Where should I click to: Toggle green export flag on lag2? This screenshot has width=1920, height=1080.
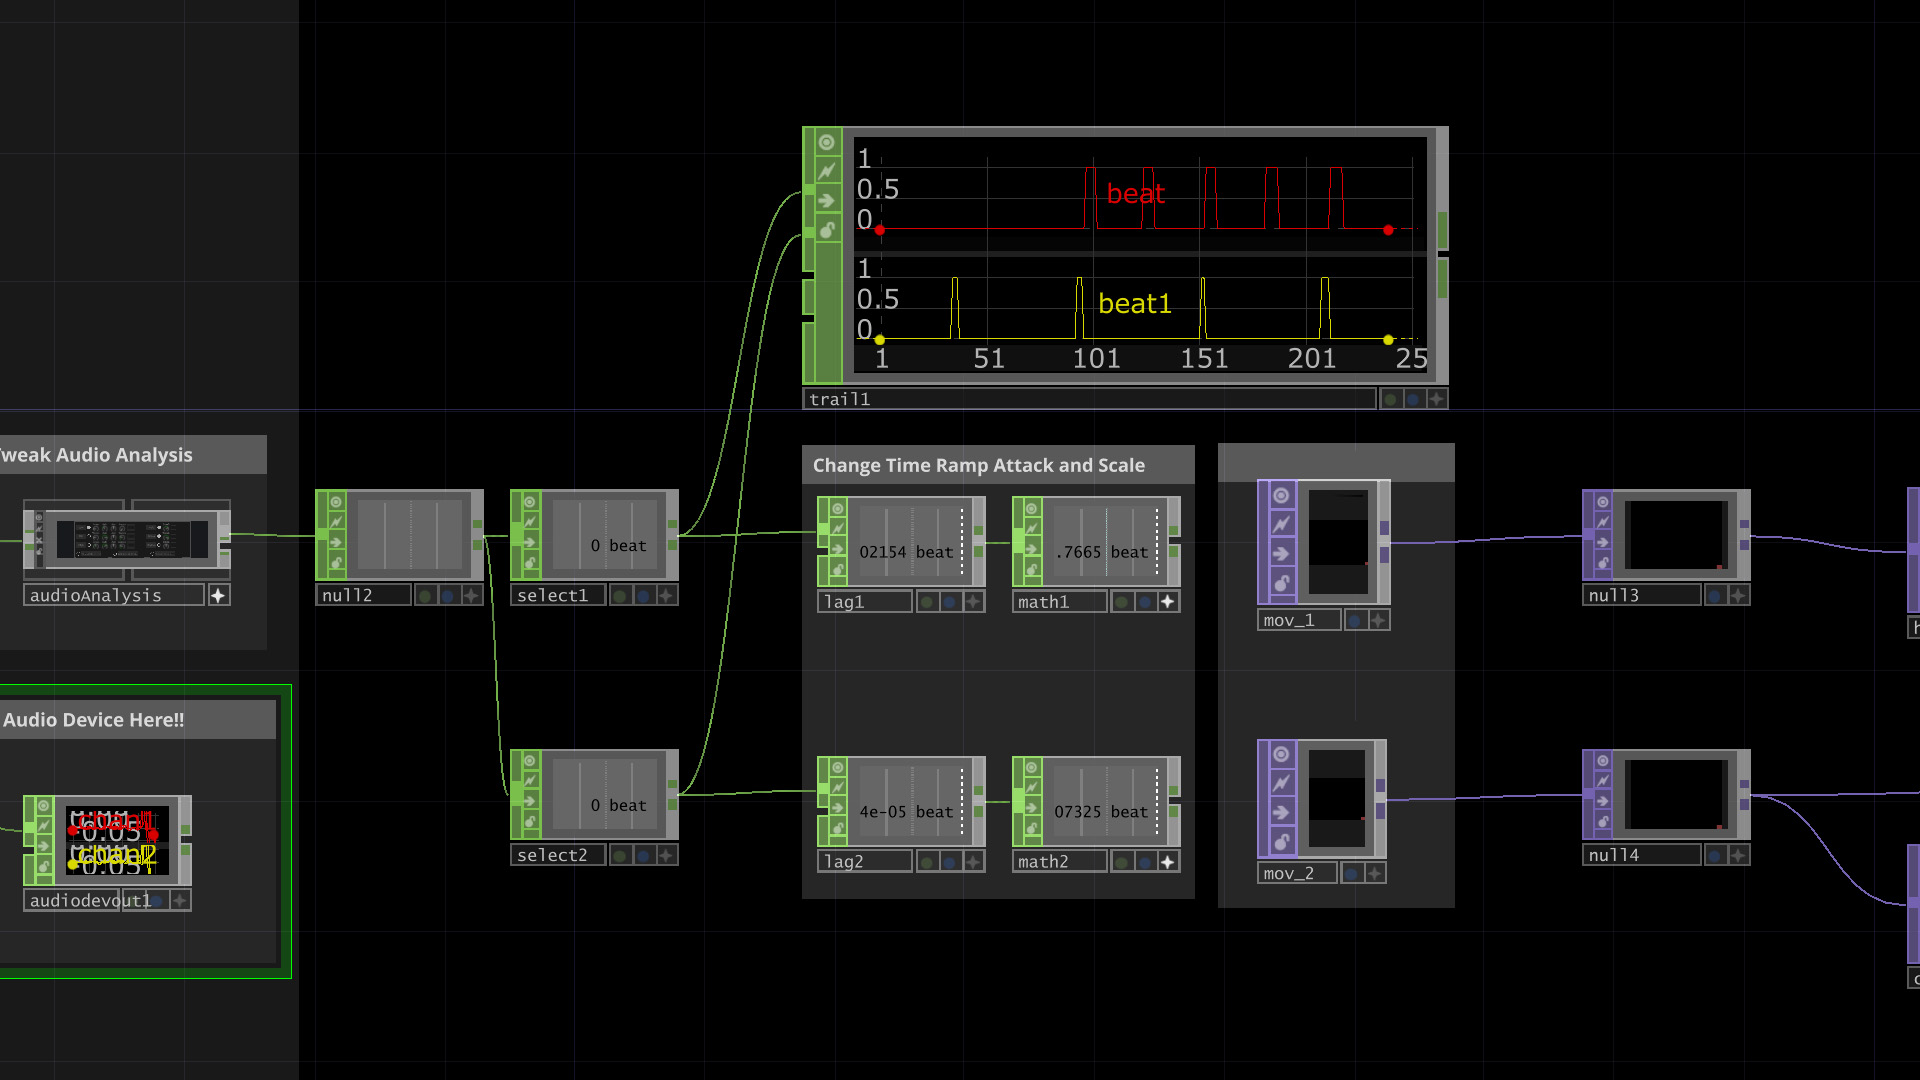tap(927, 862)
